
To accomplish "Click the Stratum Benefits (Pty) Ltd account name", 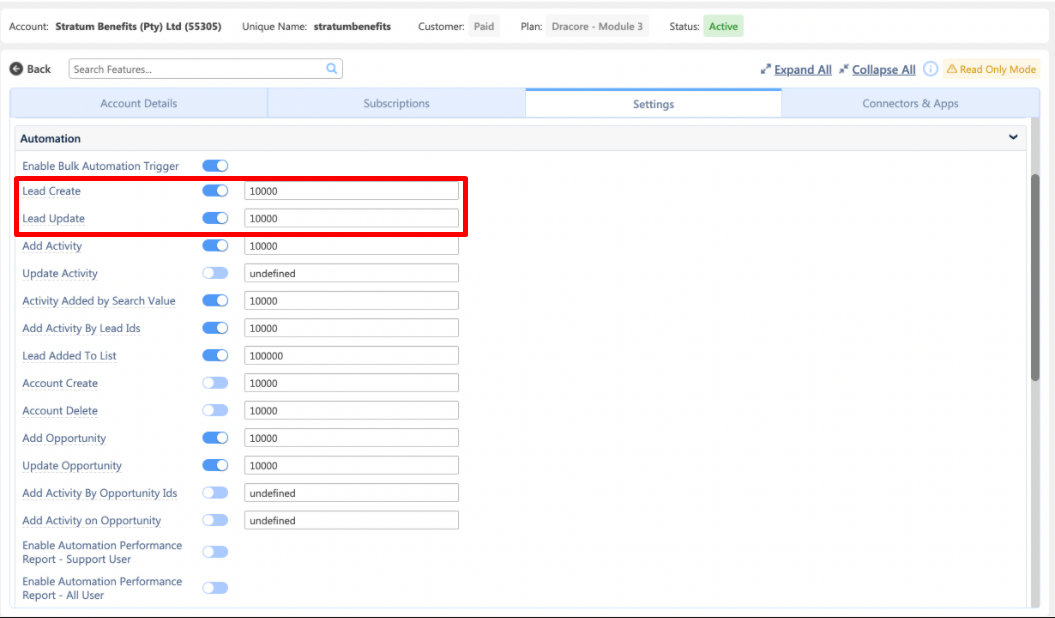I will 138,26.
